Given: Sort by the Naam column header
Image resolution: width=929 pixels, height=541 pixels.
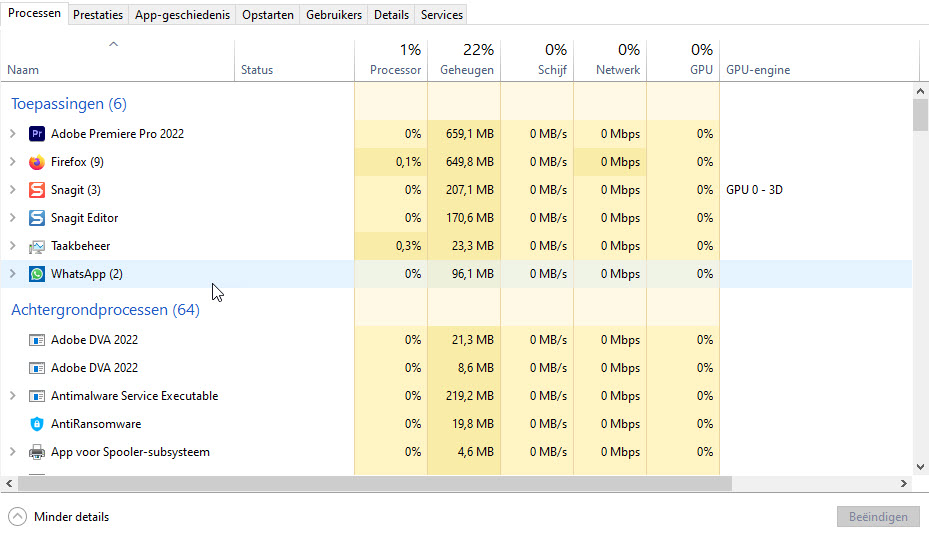Looking at the screenshot, I should 117,60.
